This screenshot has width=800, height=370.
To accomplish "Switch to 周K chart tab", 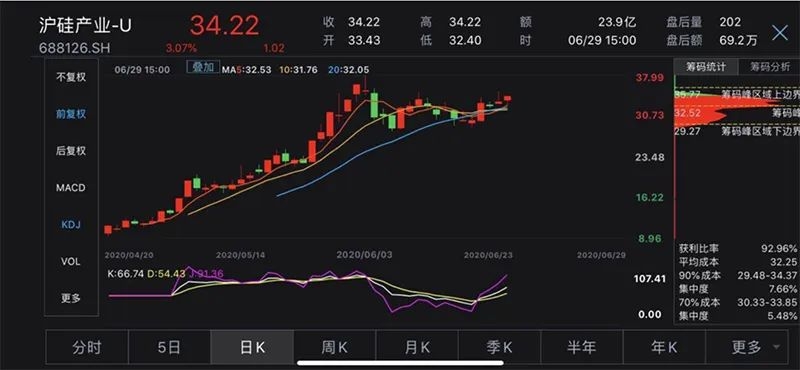I will tap(335, 347).
